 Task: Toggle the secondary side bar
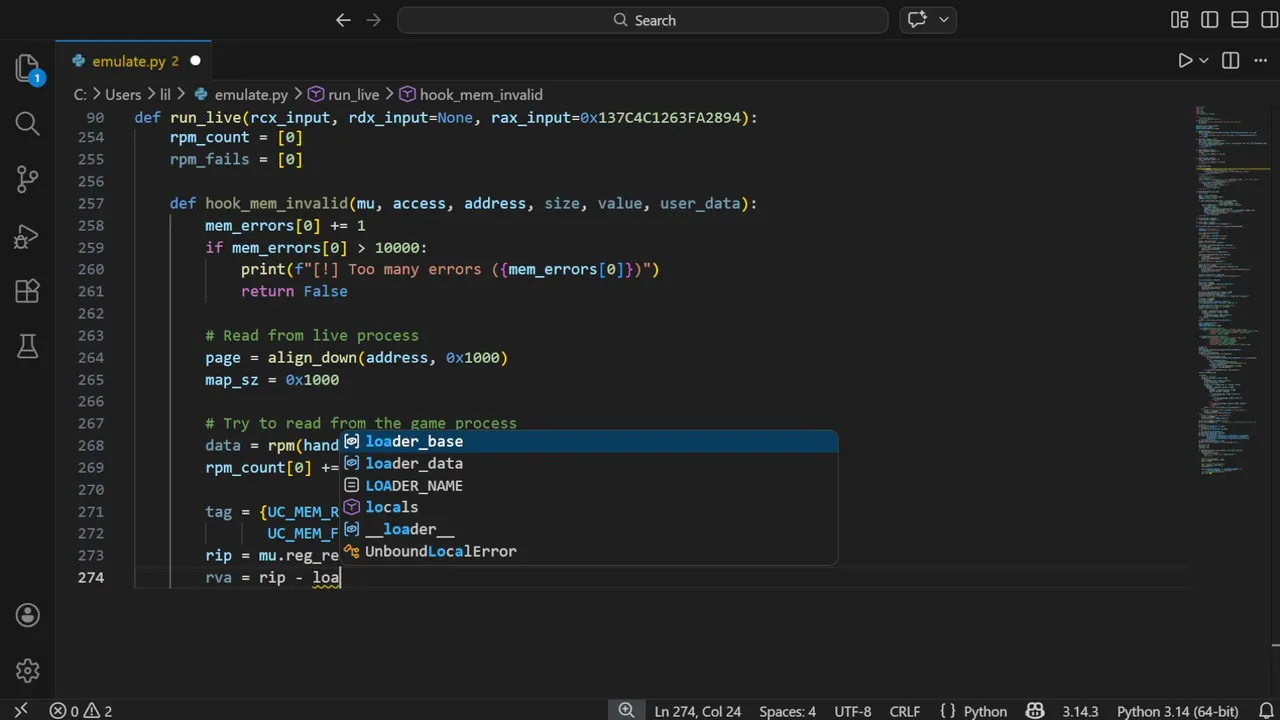(1269, 20)
